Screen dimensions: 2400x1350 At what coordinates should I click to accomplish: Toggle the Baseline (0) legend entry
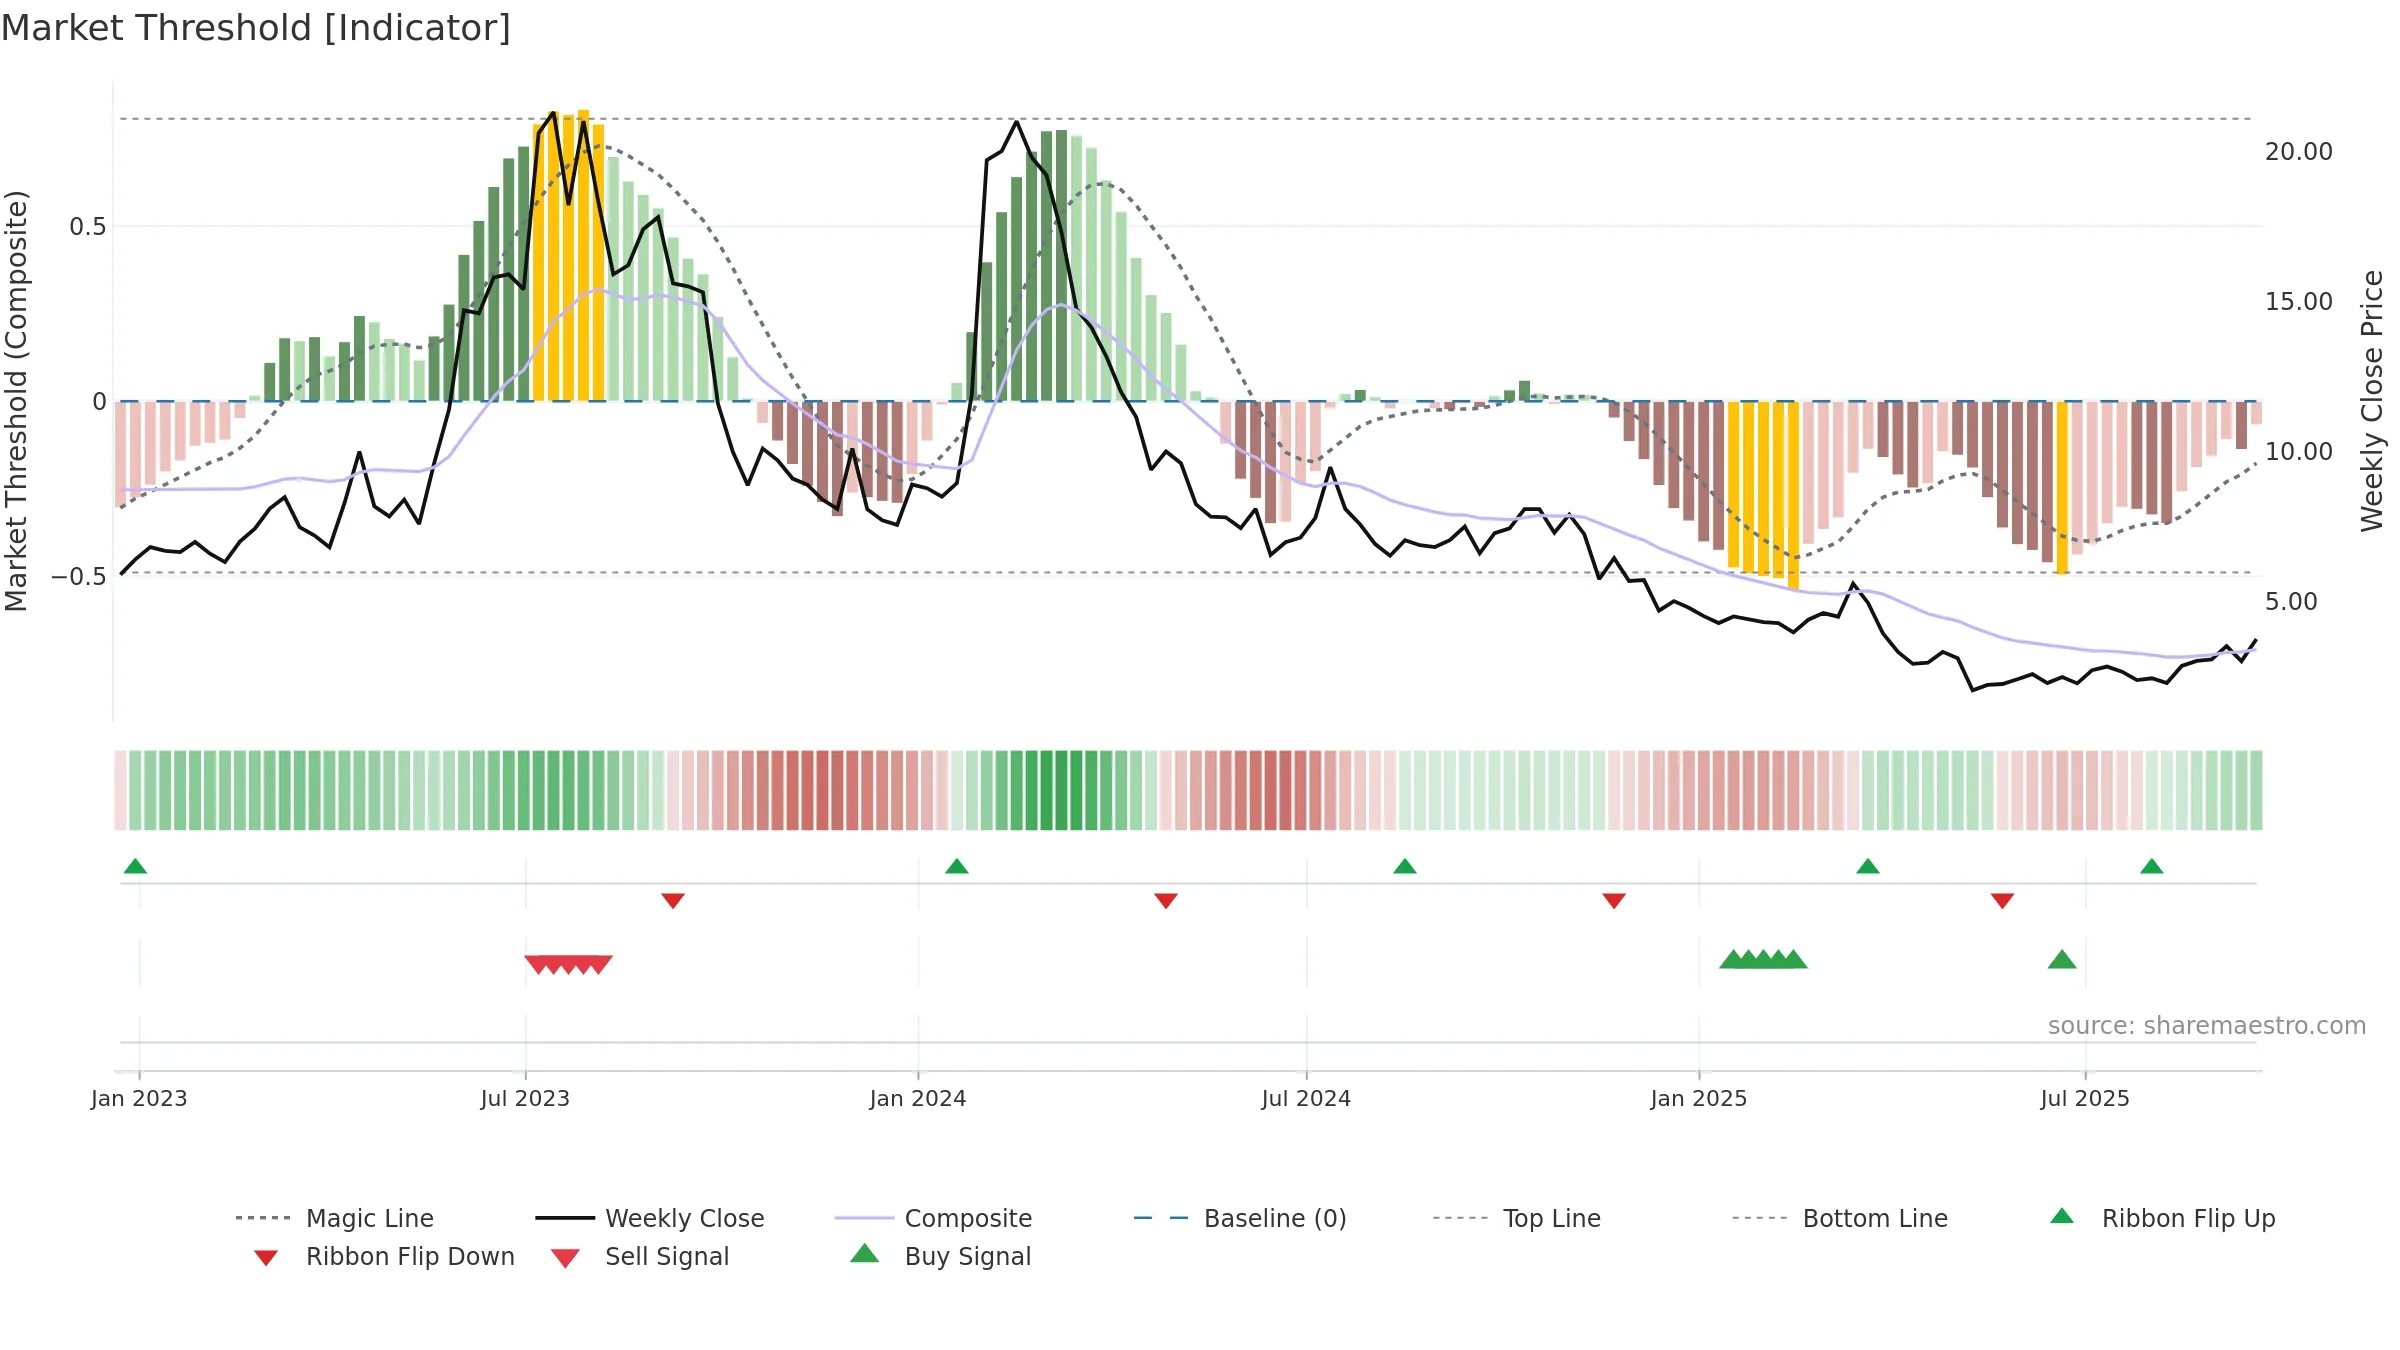click(x=1240, y=1218)
